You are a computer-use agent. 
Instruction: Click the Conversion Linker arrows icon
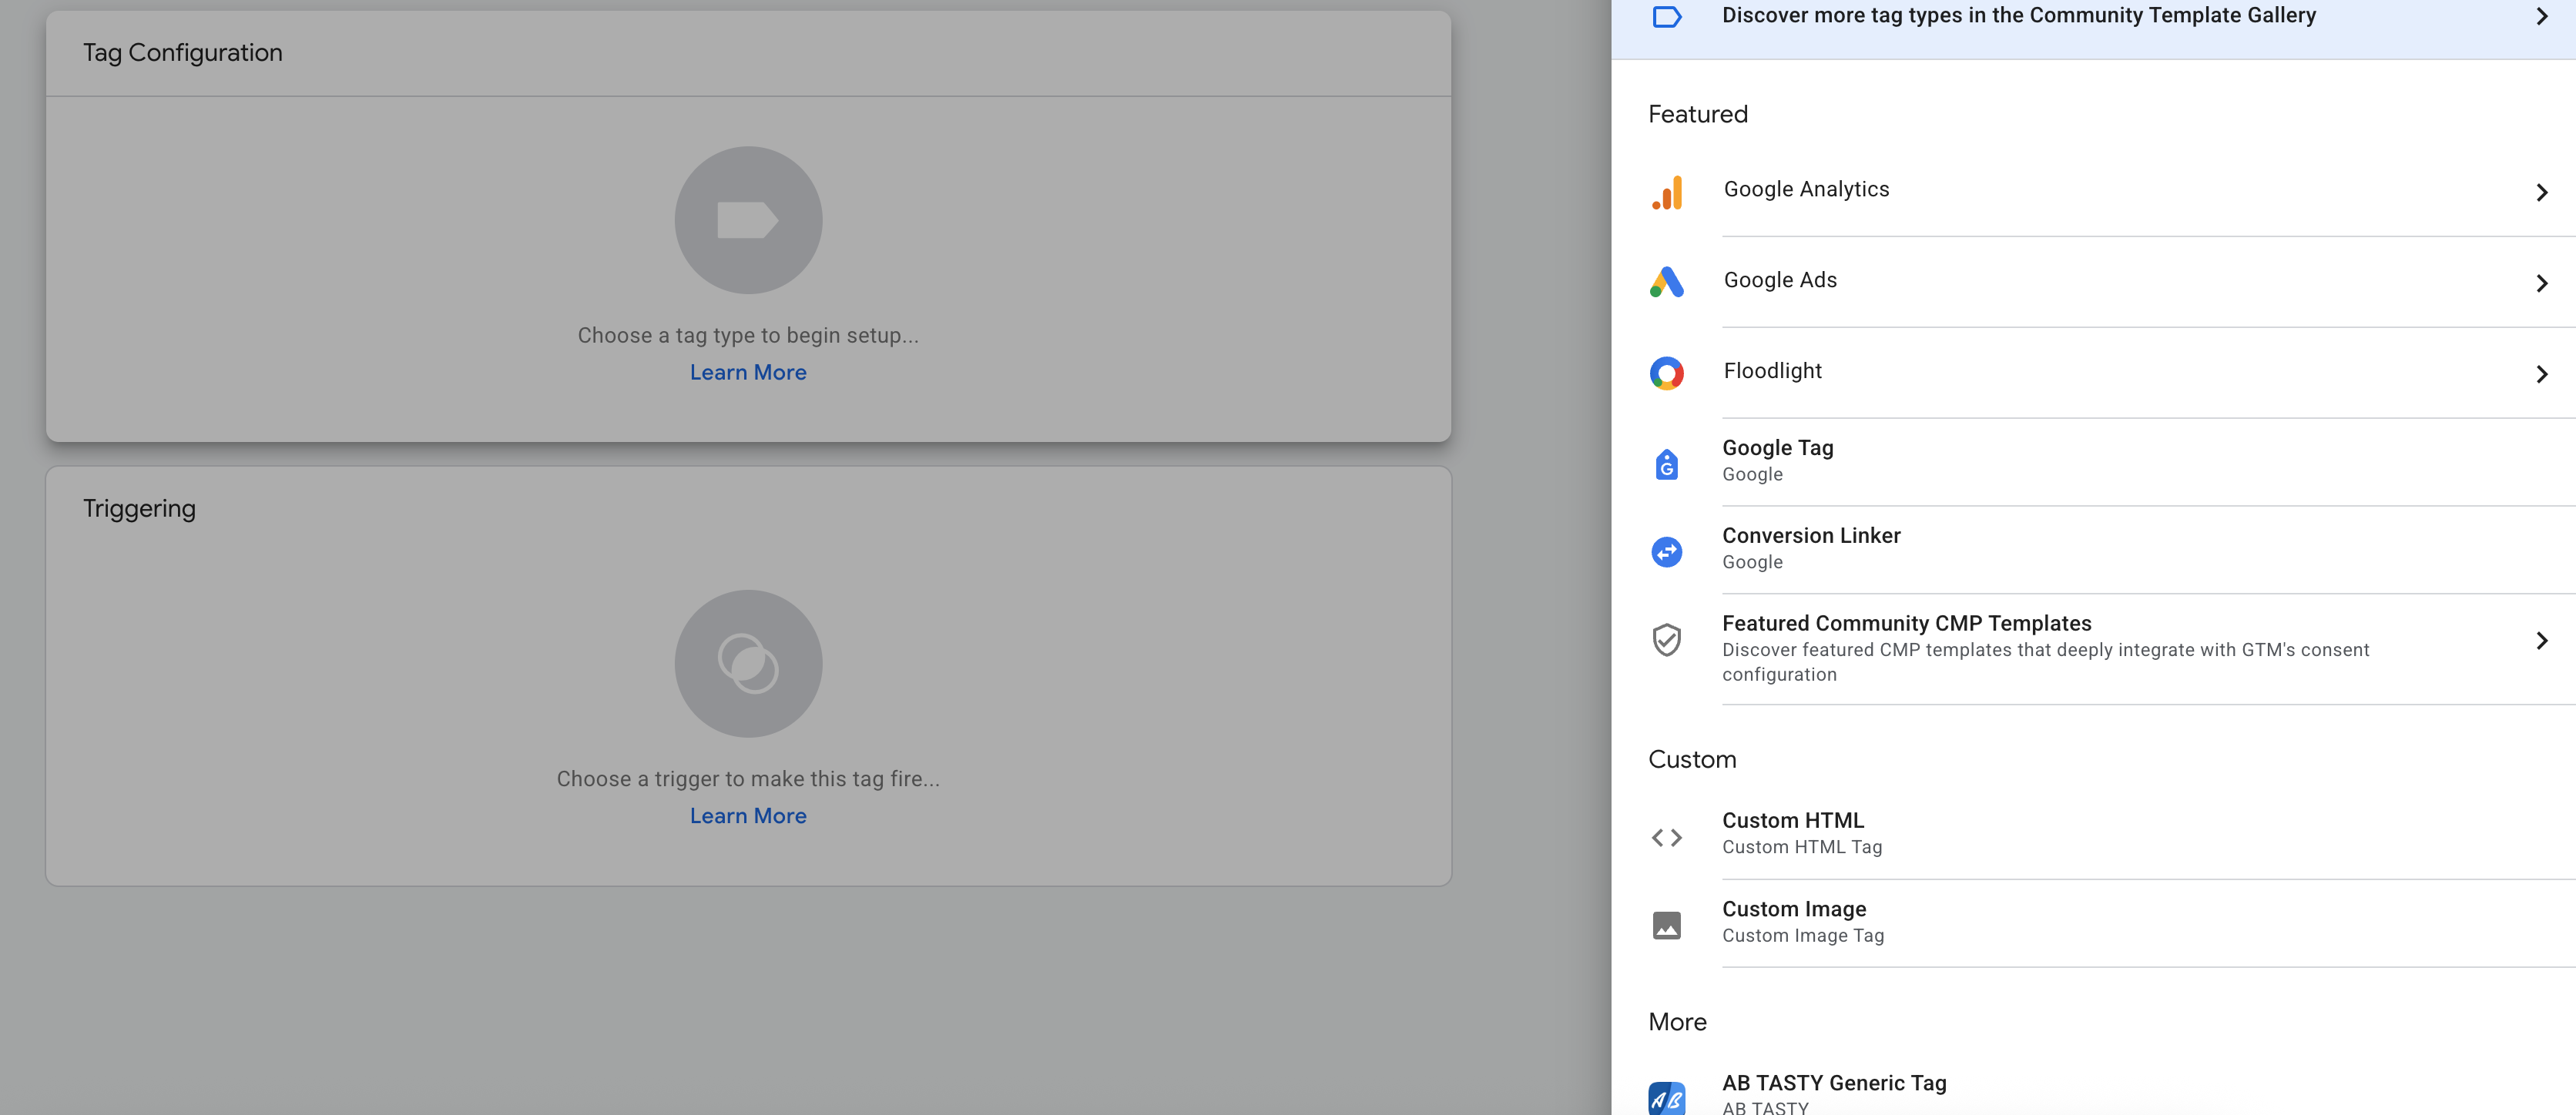[x=1667, y=551]
